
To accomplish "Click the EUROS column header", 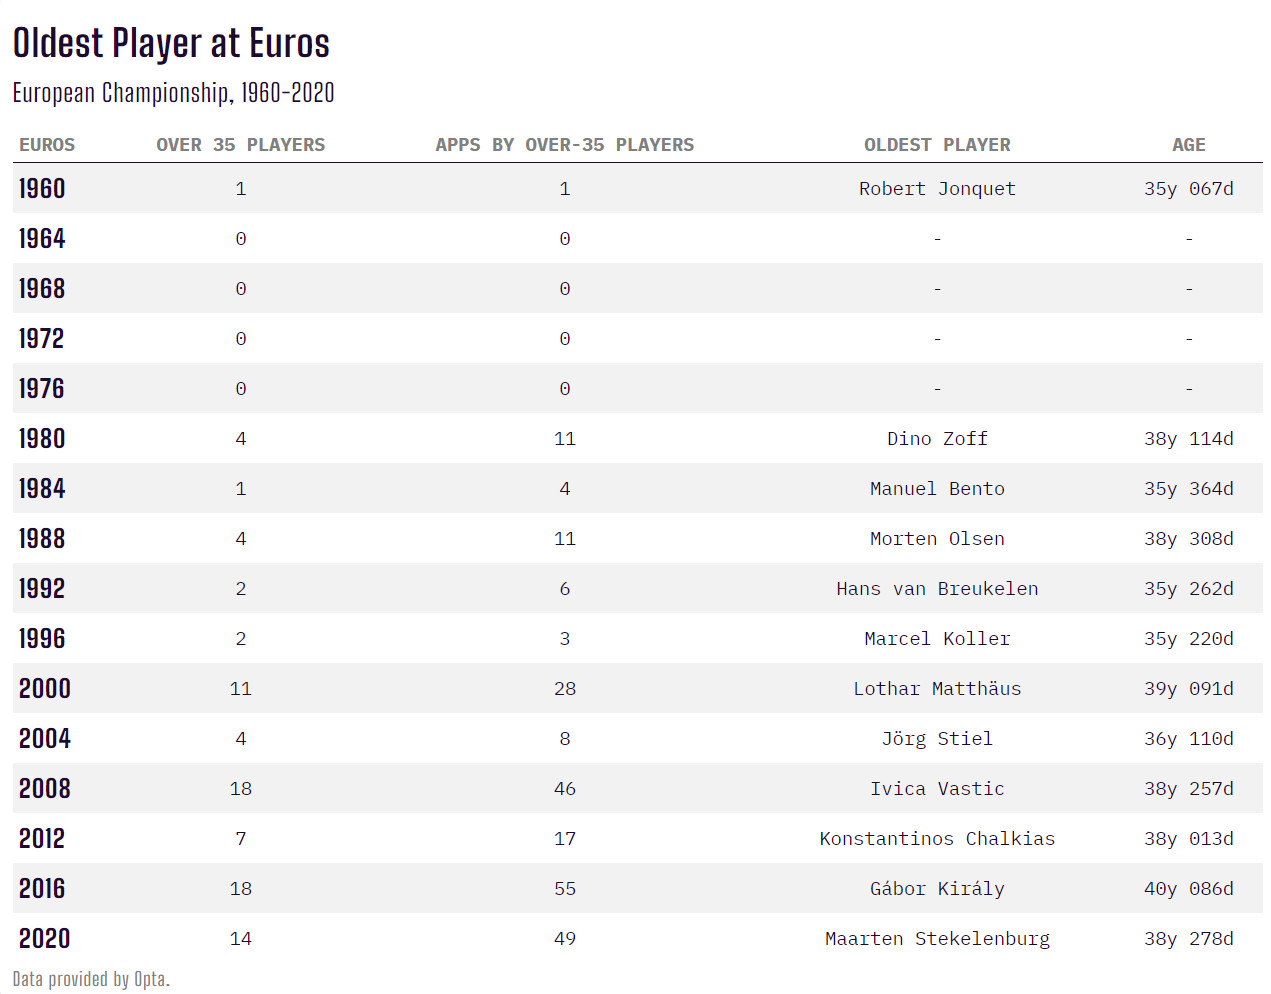I will coord(47,145).
